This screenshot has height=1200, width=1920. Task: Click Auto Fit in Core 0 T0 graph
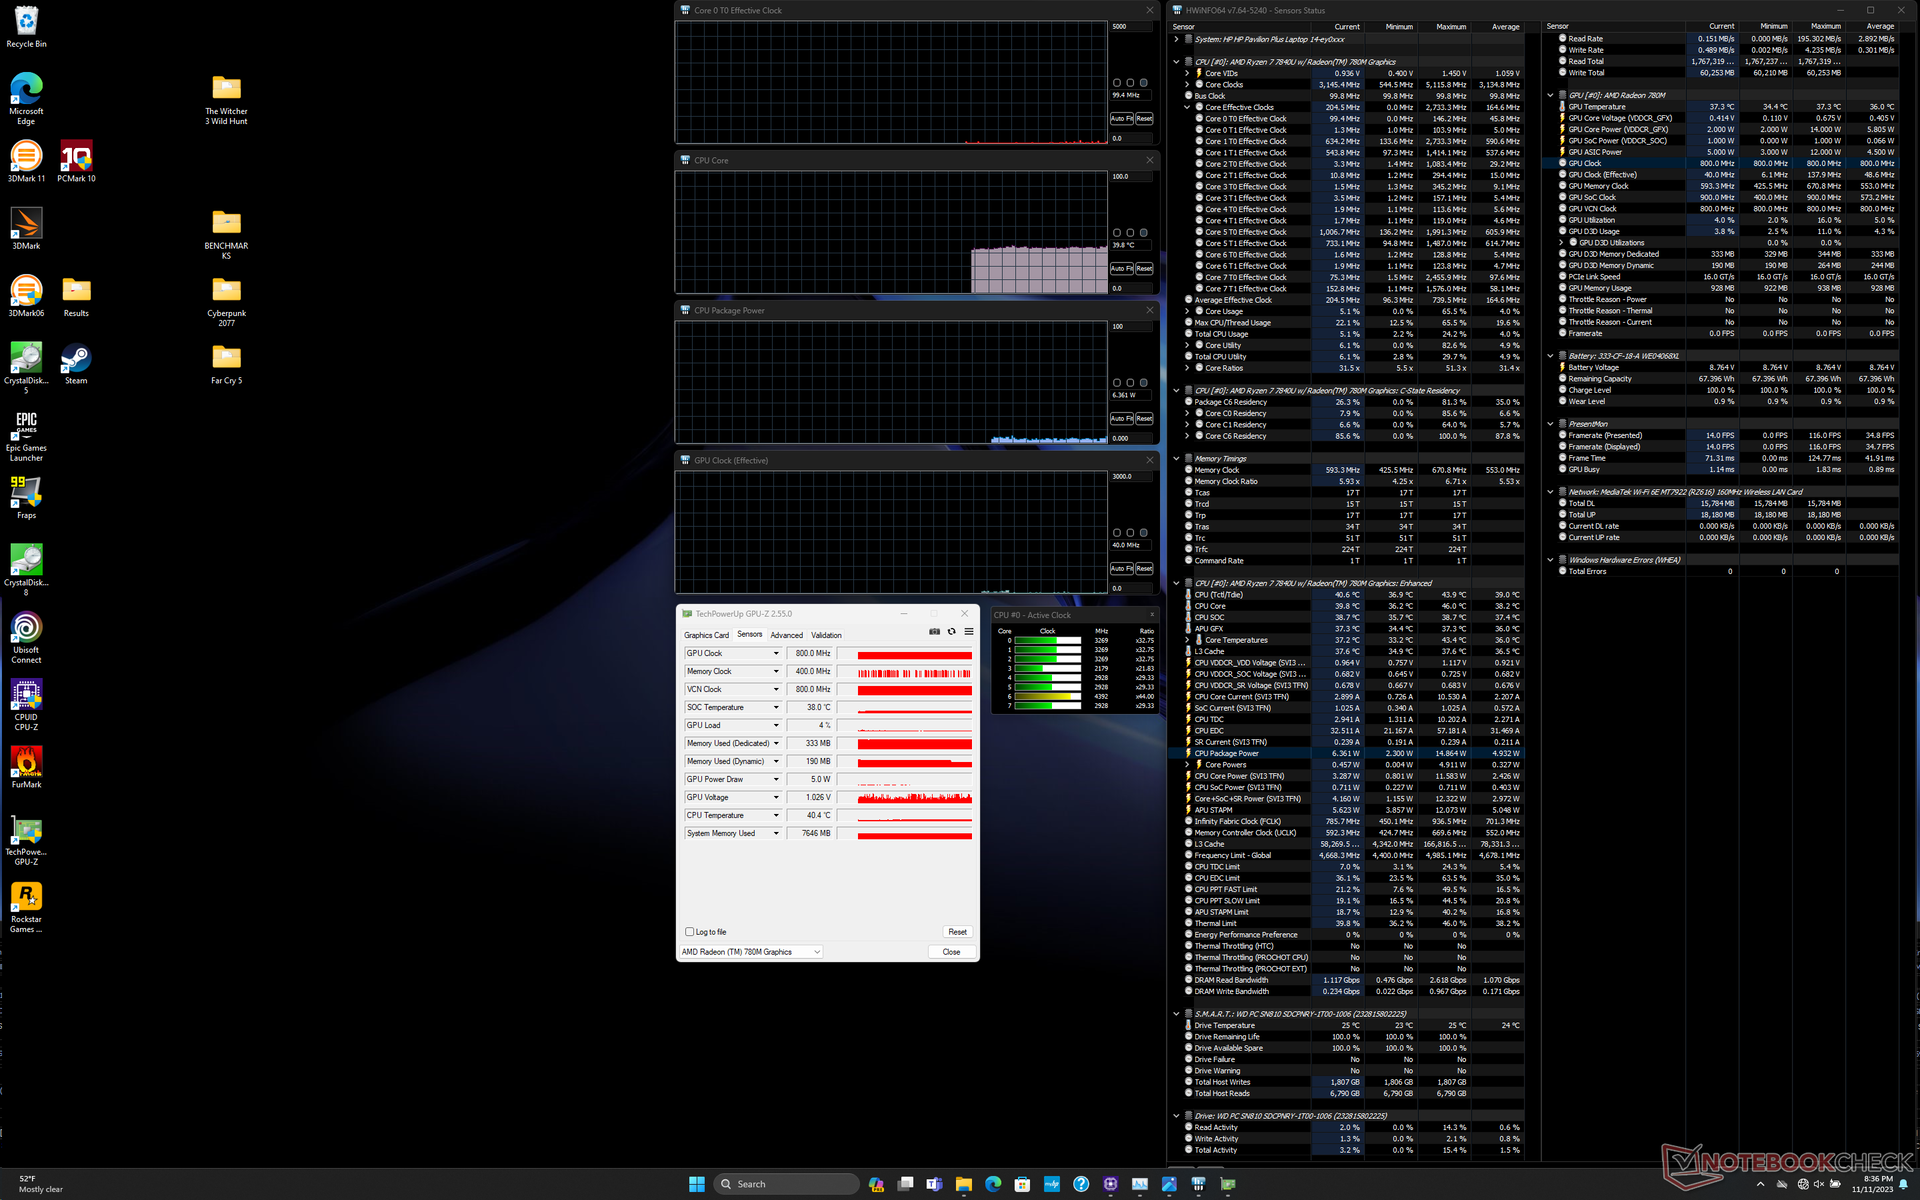tap(1121, 119)
